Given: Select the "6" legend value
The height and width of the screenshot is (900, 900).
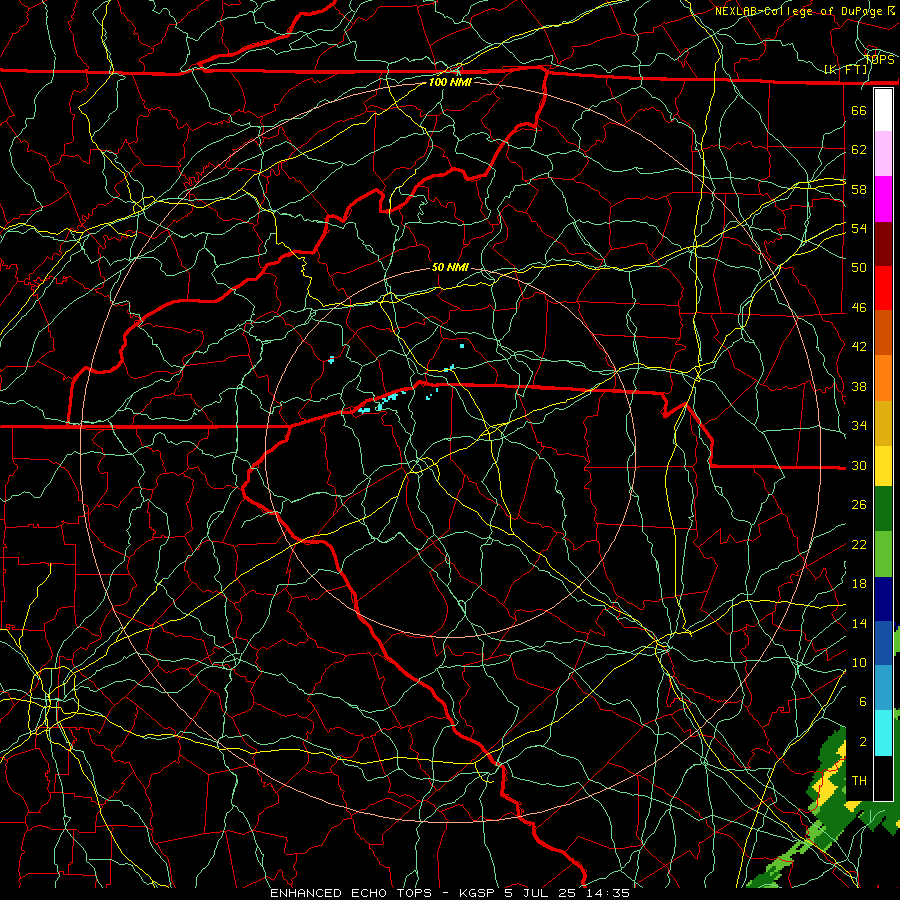Looking at the screenshot, I should coord(862,701).
